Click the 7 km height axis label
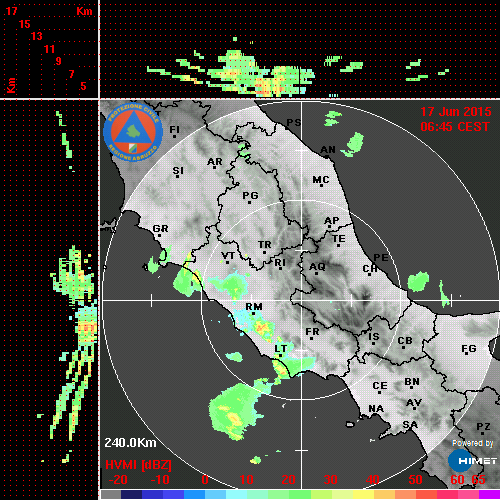This screenshot has height=500, width=500. coord(71,74)
